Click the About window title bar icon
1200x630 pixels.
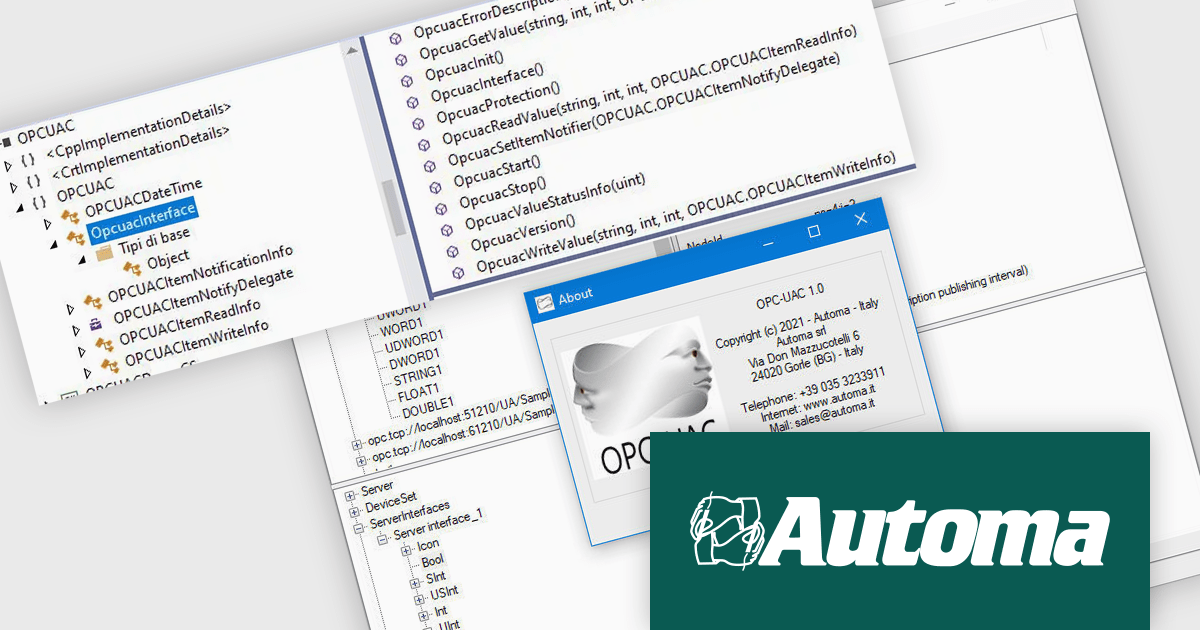(x=545, y=303)
